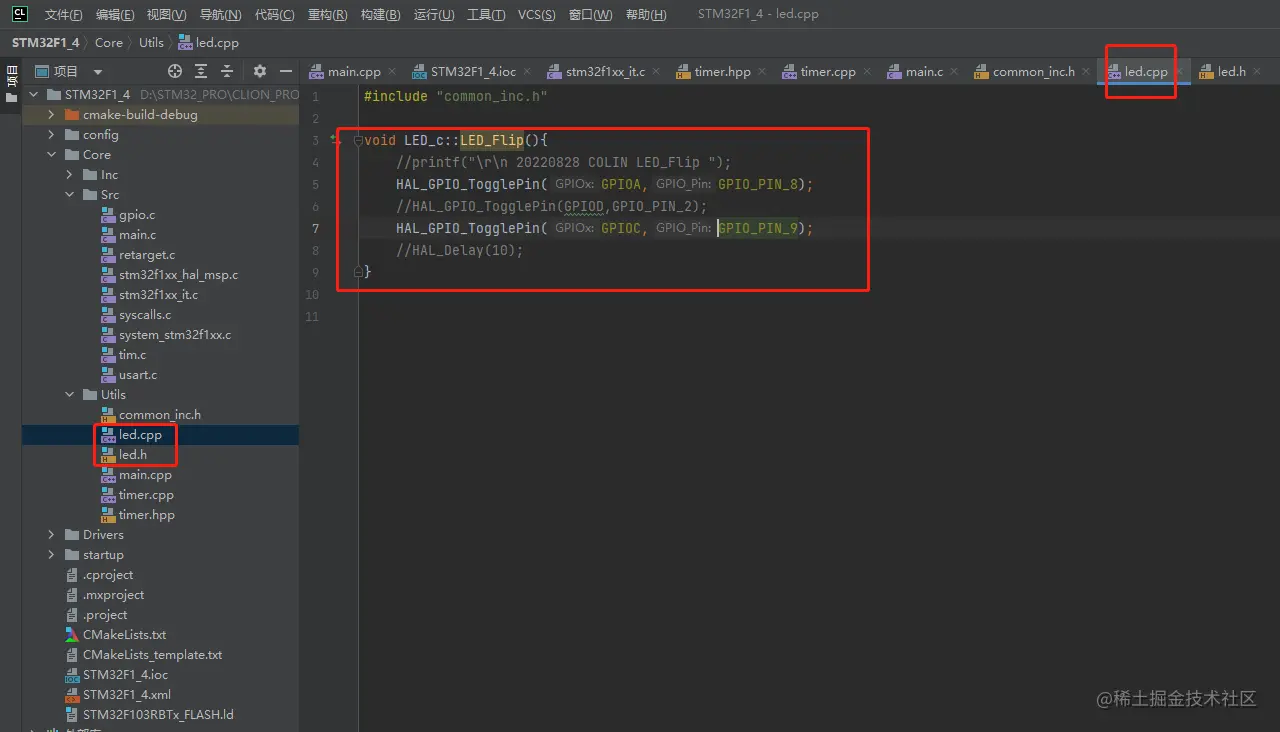Screen dimensions: 1280x732
Task: Expand the config folder
Action: click(52, 135)
